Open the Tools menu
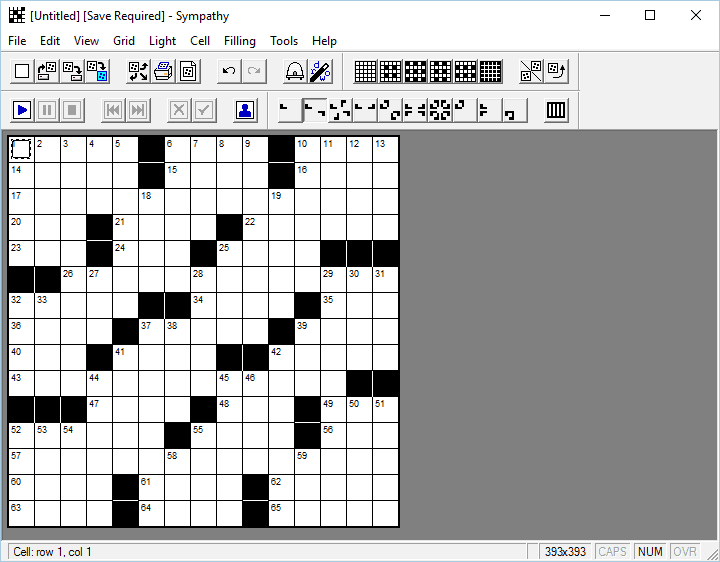 pyautogui.click(x=284, y=41)
